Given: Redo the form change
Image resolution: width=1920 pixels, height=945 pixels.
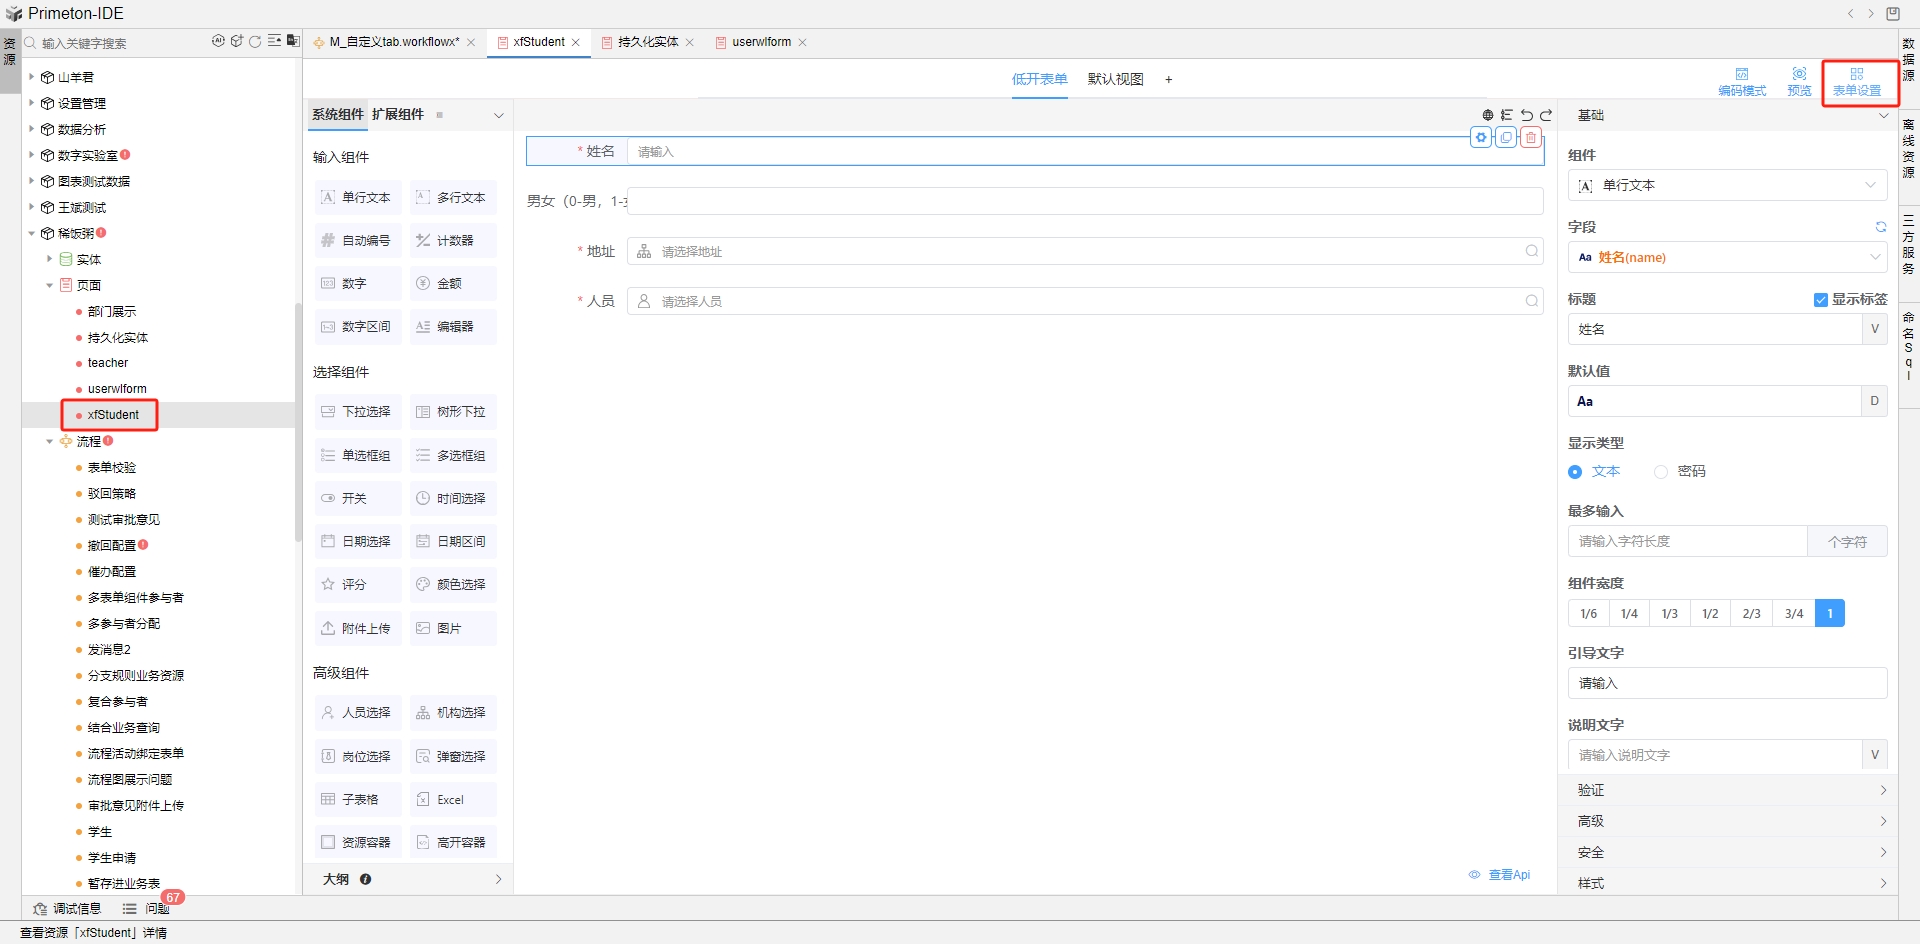Looking at the screenshot, I should (x=1546, y=115).
